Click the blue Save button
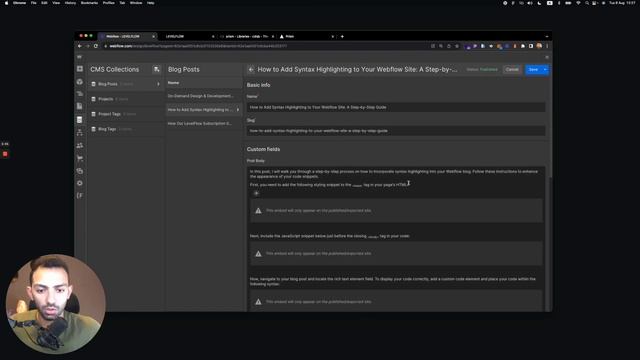Image resolution: width=640 pixels, height=360 pixels. [x=533, y=70]
